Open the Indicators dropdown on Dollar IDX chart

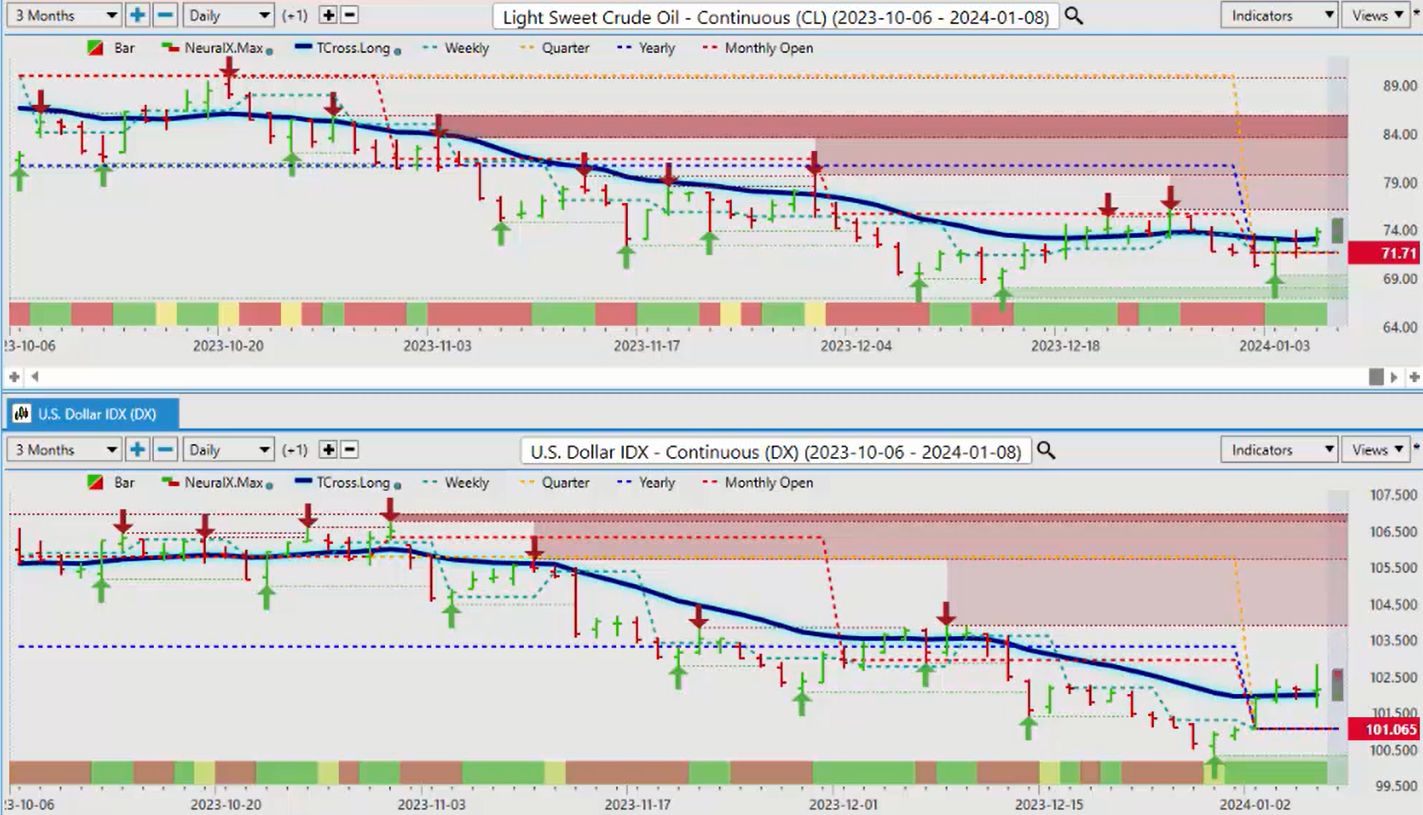pos(1279,450)
